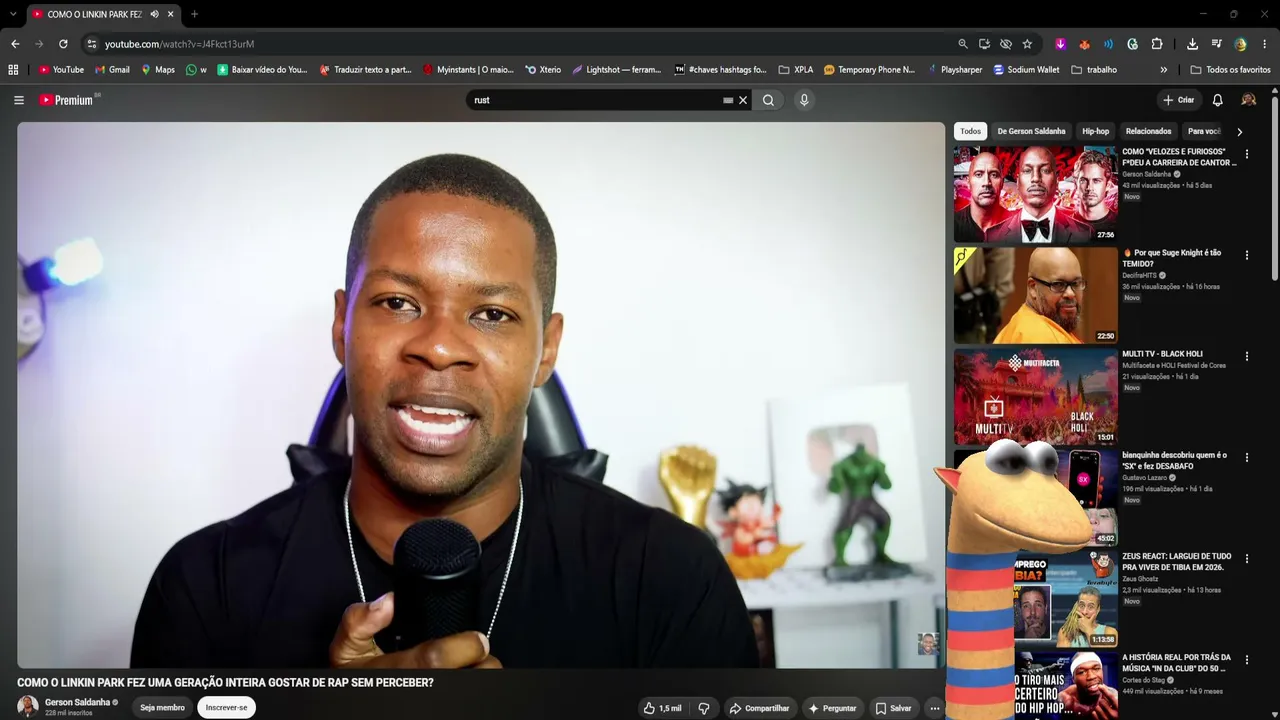The width and height of the screenshot is (1280, 720).
Task: Open the YouTube account avatar menu
Action: pos(1248,100)
